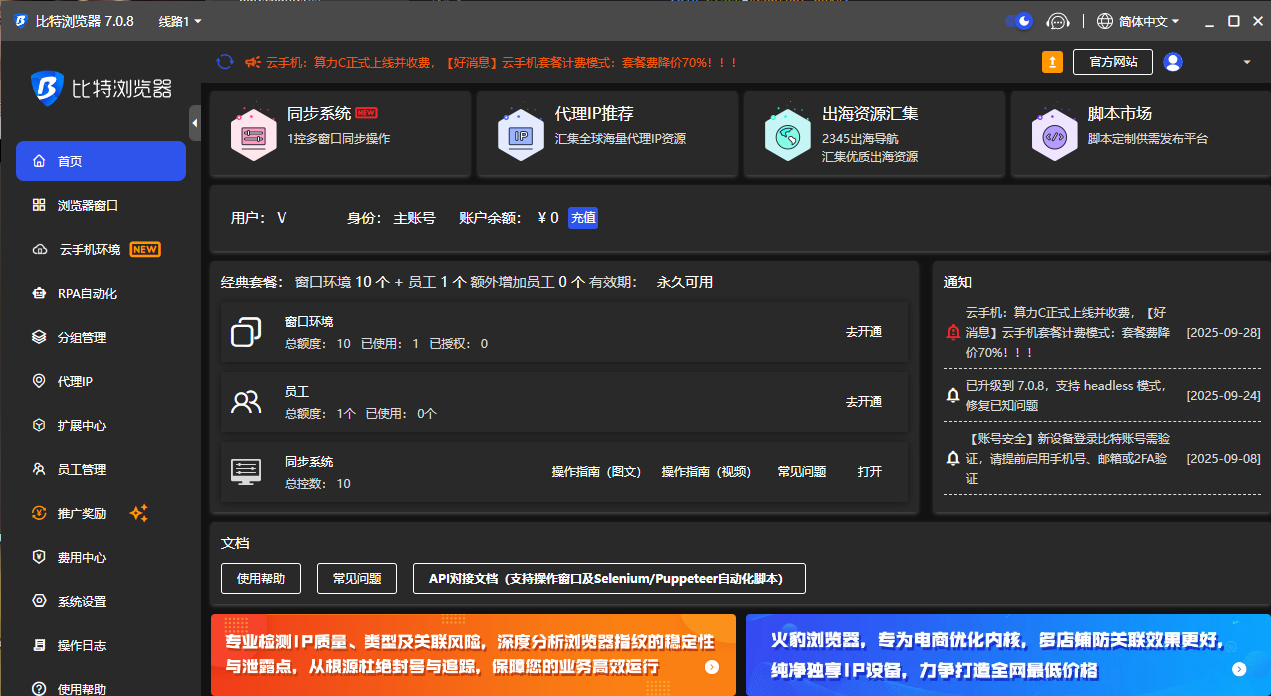
Task: Click 打开 to launch the sync system
Action: tap(870, 471)
